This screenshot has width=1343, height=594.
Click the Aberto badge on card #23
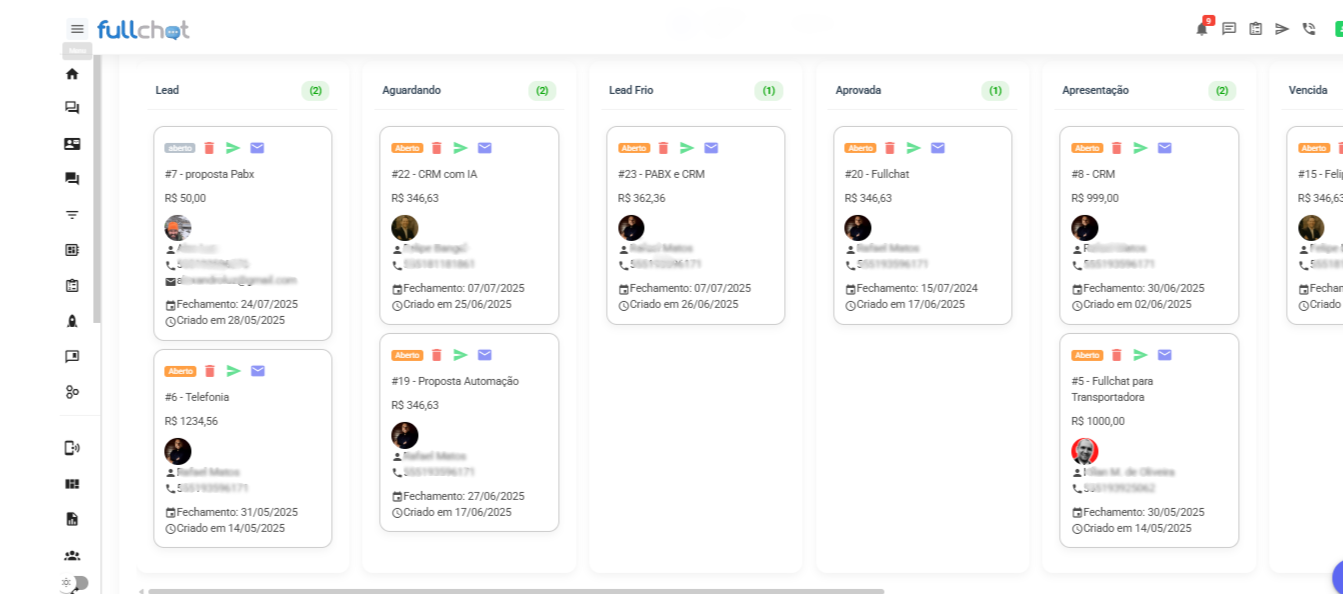[x=634, y=148]
